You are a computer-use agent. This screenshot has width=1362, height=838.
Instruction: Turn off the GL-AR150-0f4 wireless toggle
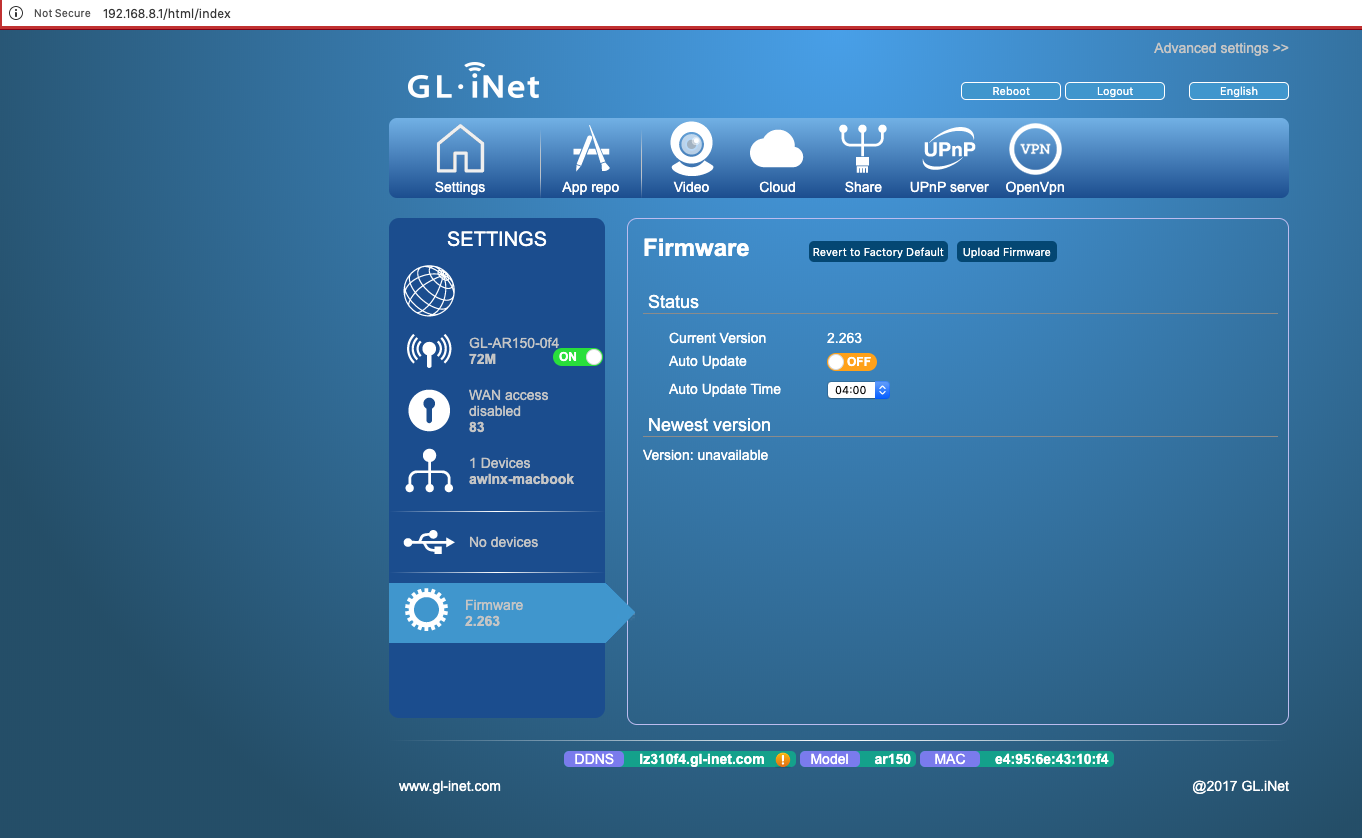[578, 357]
